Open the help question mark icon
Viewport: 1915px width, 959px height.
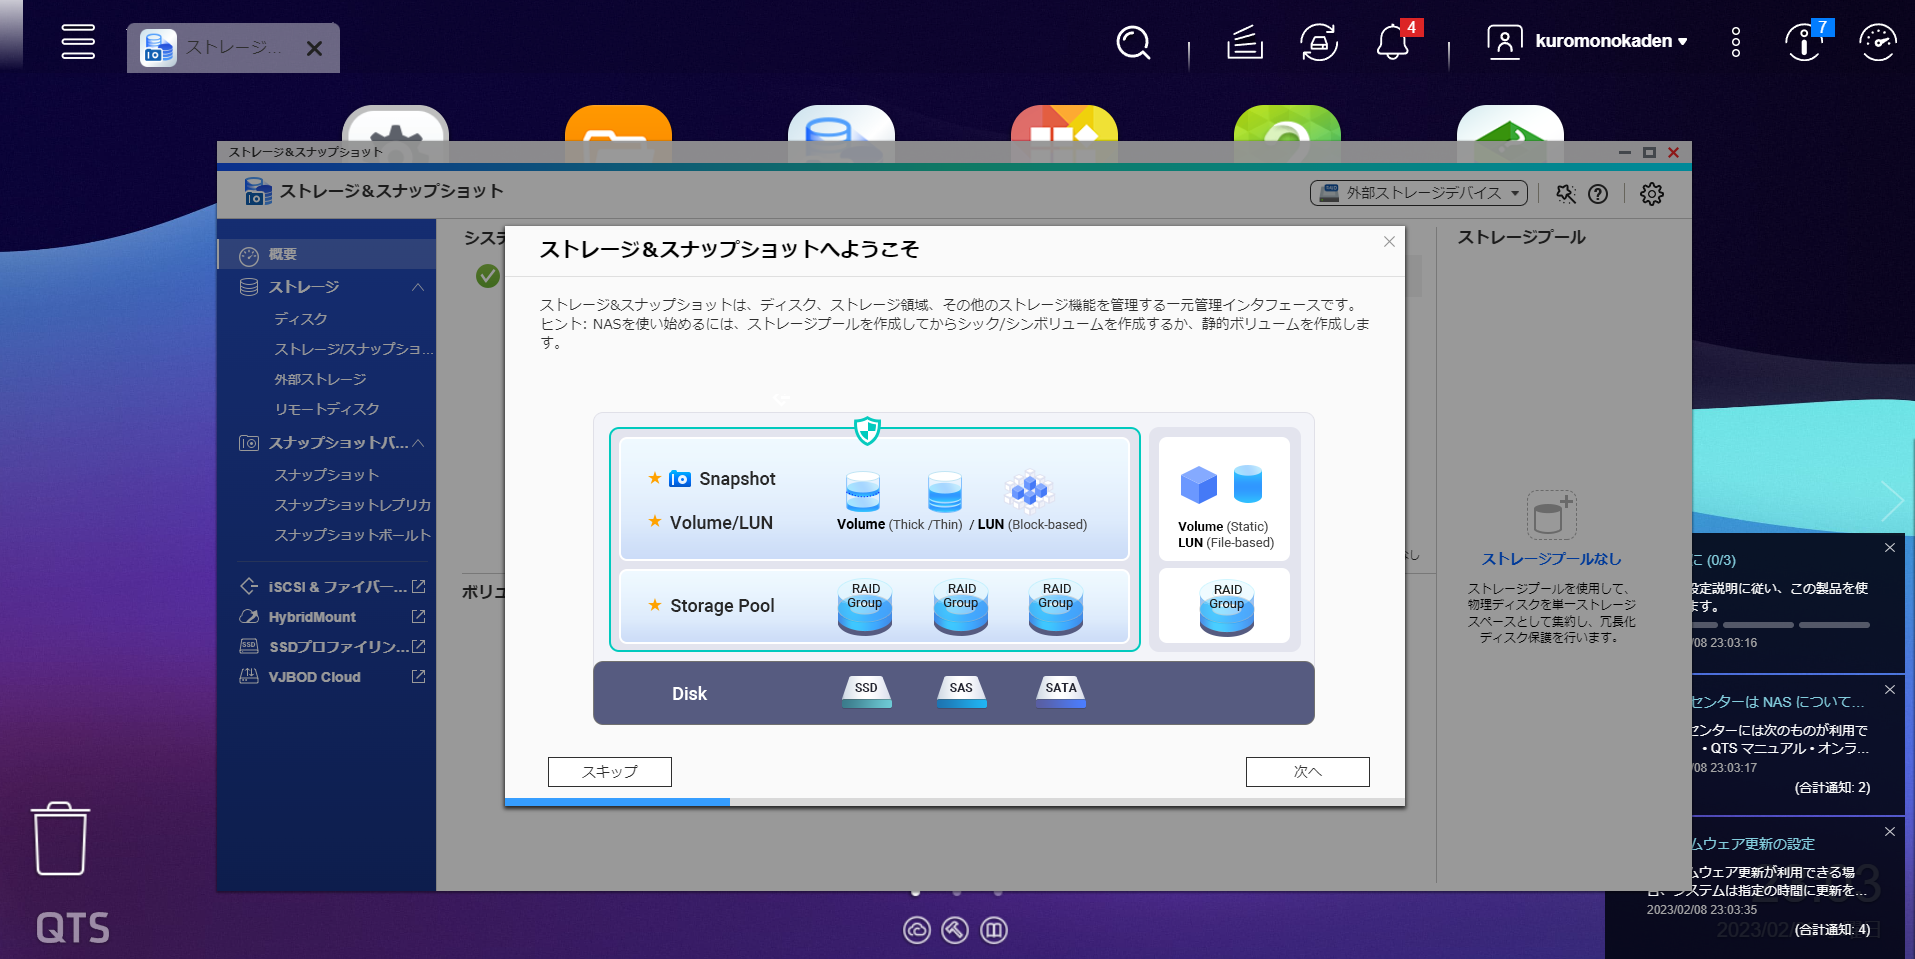[1598, 194]
